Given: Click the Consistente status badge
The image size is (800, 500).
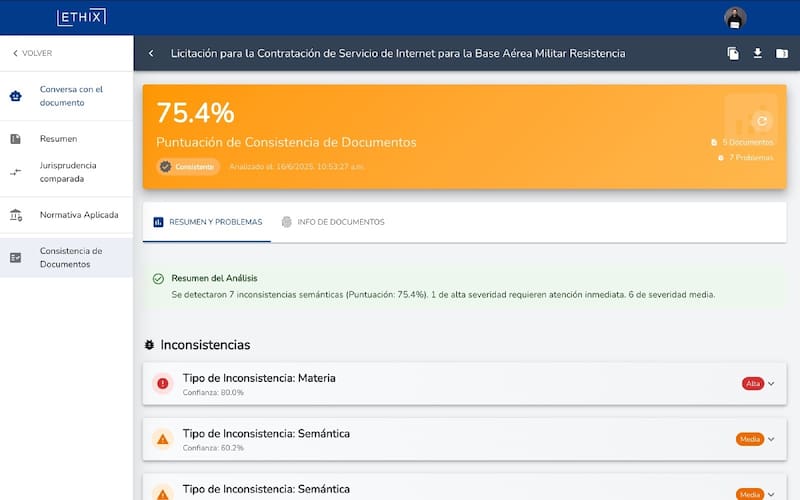Looking at the screenshot, I should point(187,167).
